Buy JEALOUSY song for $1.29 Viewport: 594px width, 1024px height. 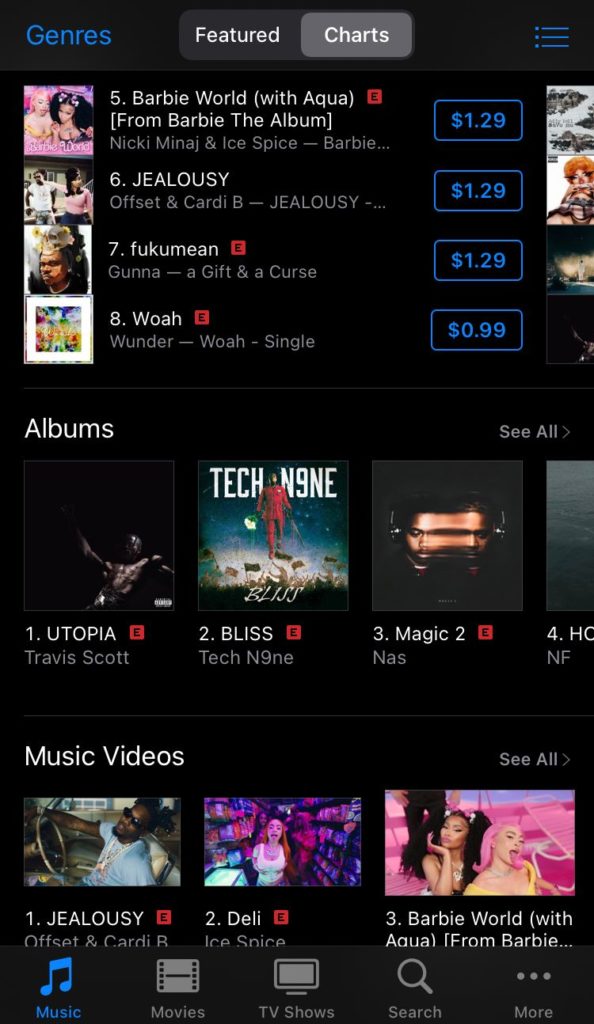[478, 191]
